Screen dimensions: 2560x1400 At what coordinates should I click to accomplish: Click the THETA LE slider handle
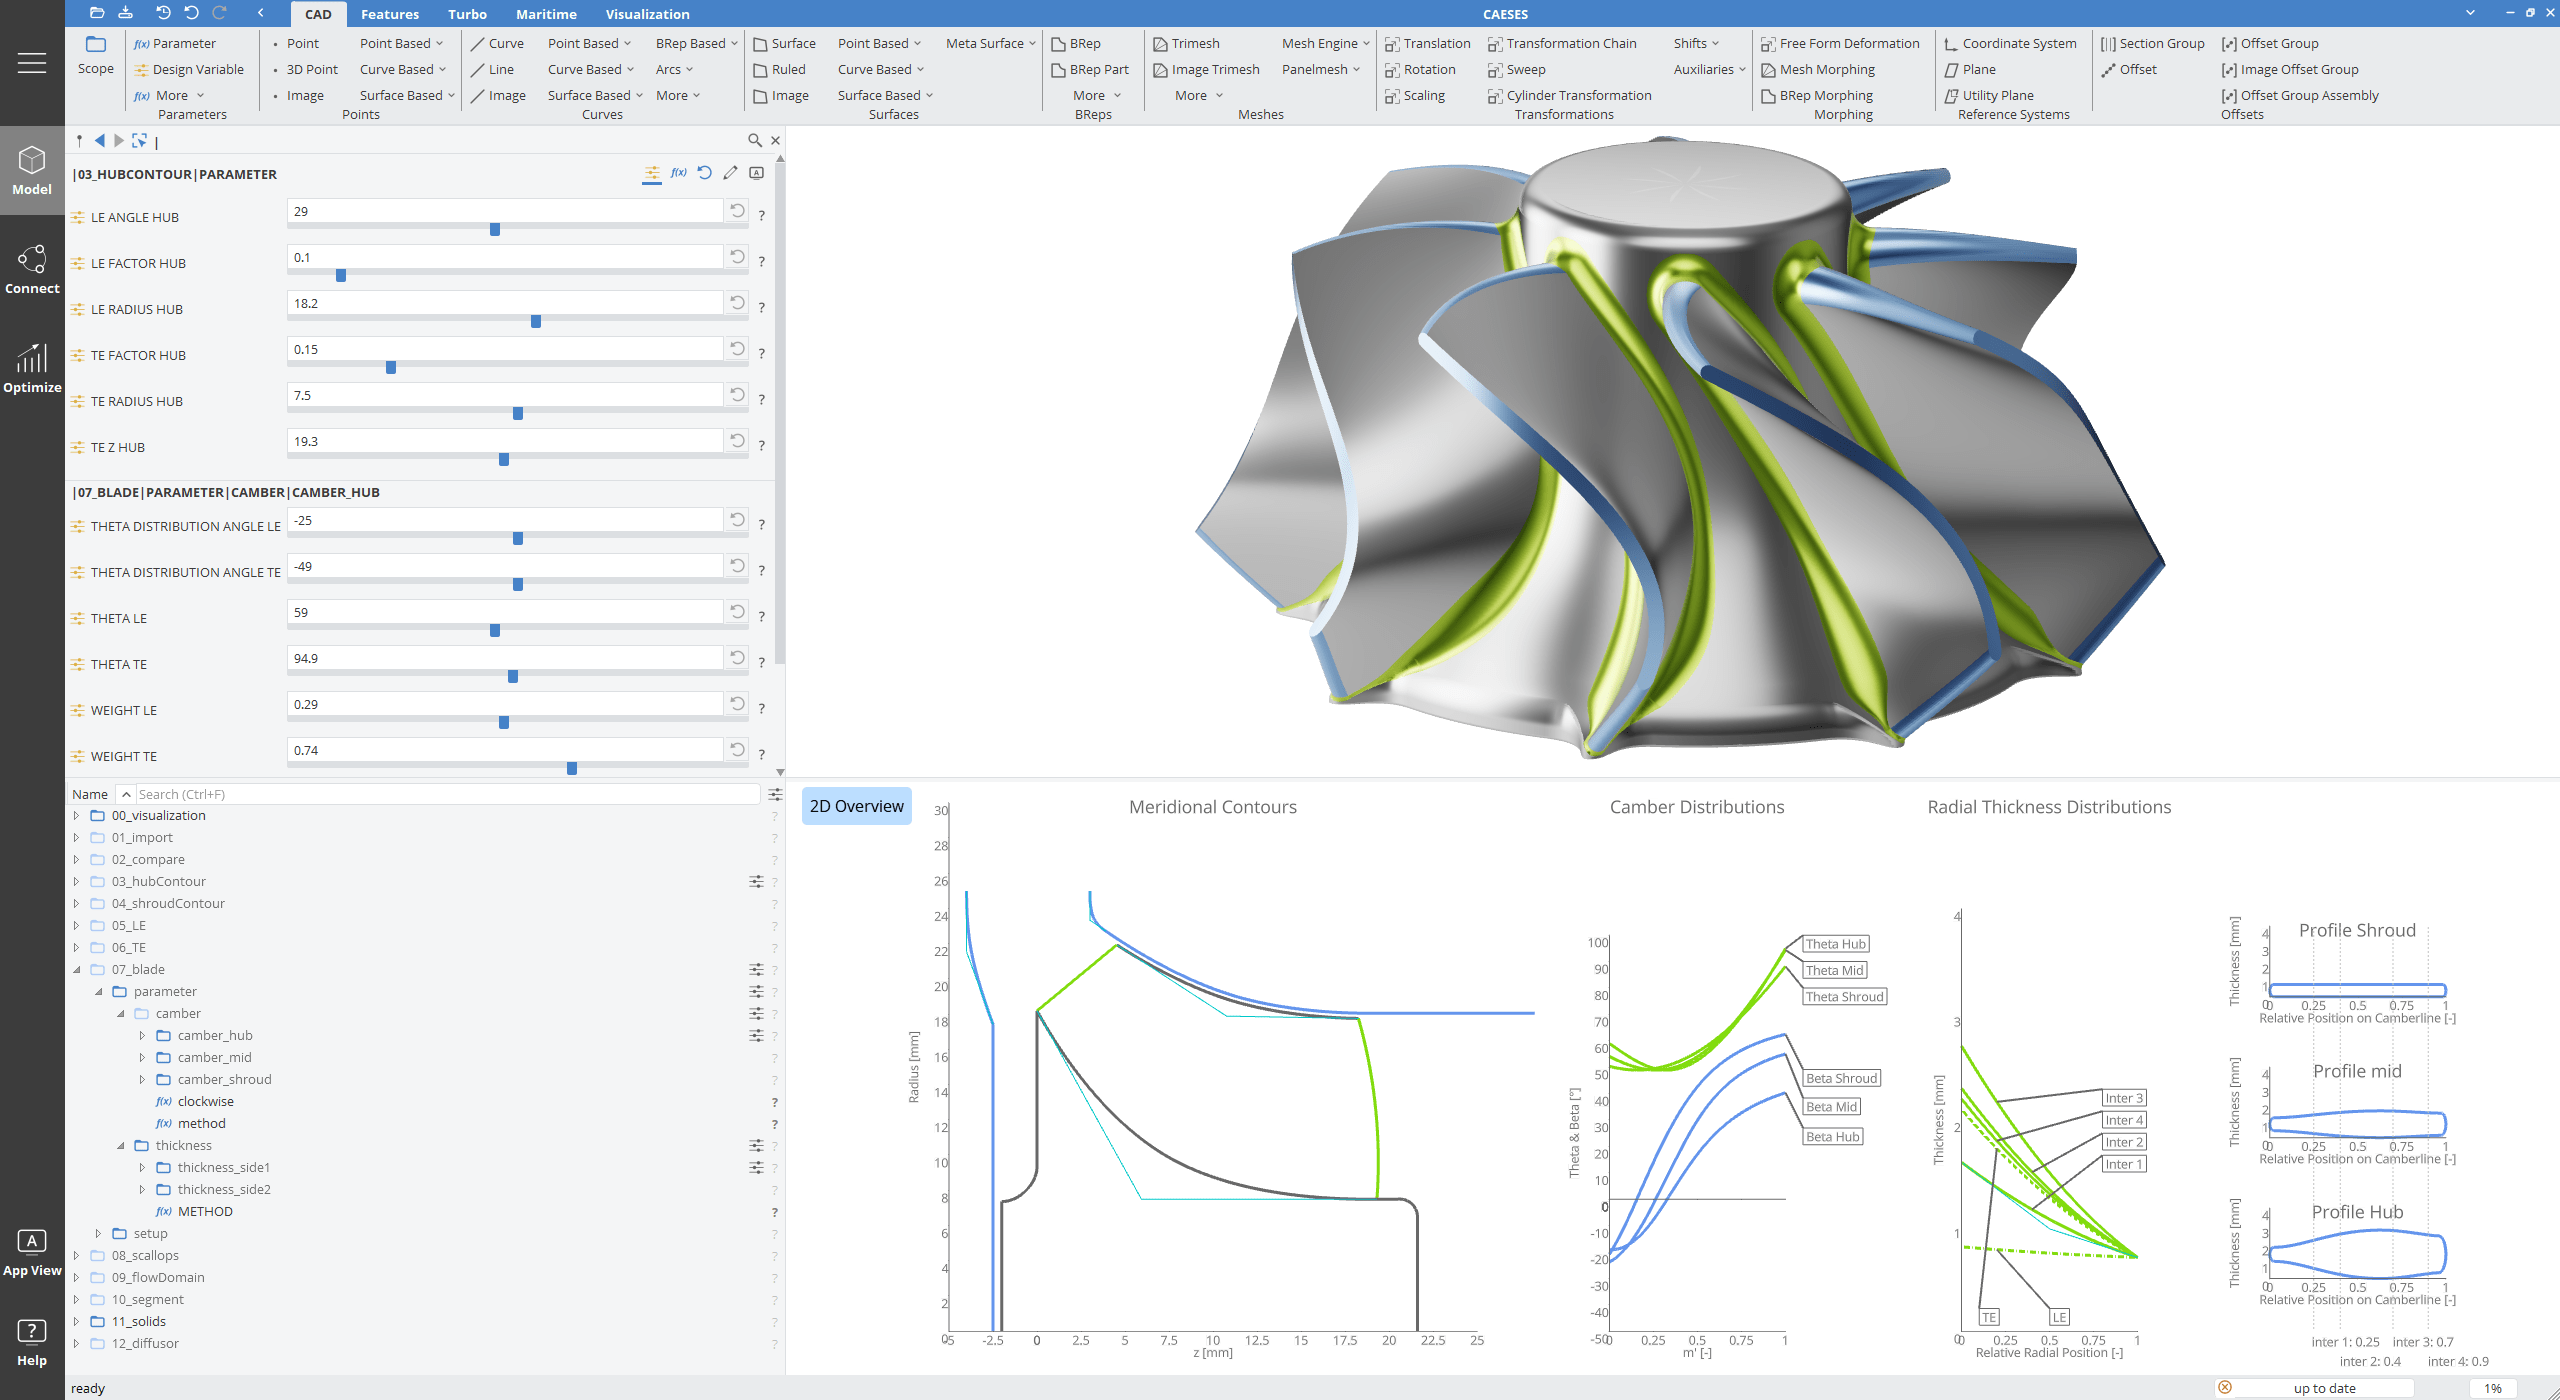495,631
